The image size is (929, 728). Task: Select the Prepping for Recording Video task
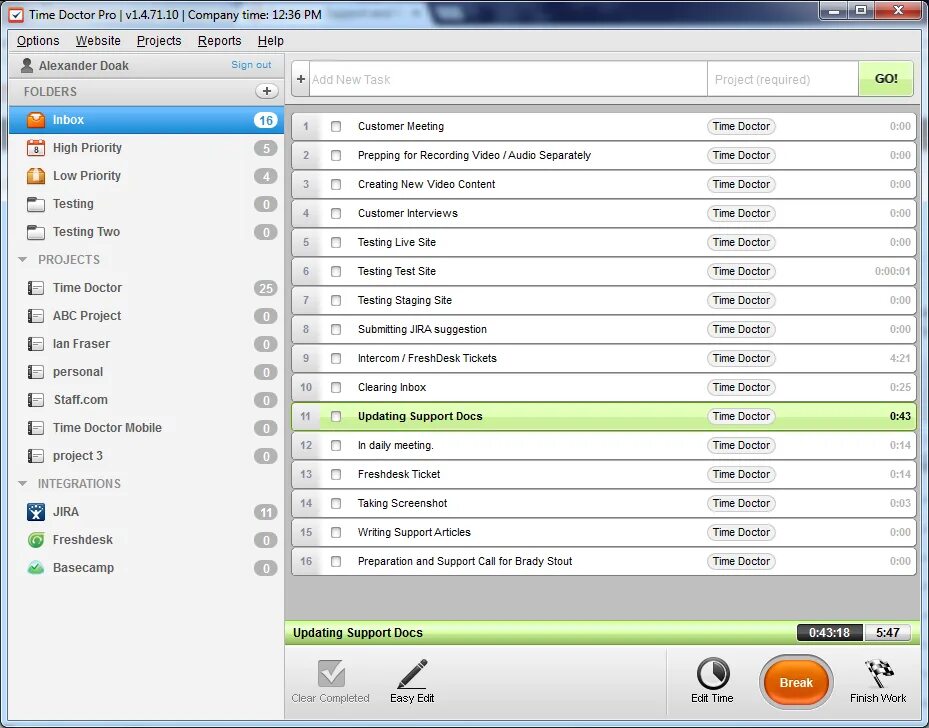click(x=604, y=155)
